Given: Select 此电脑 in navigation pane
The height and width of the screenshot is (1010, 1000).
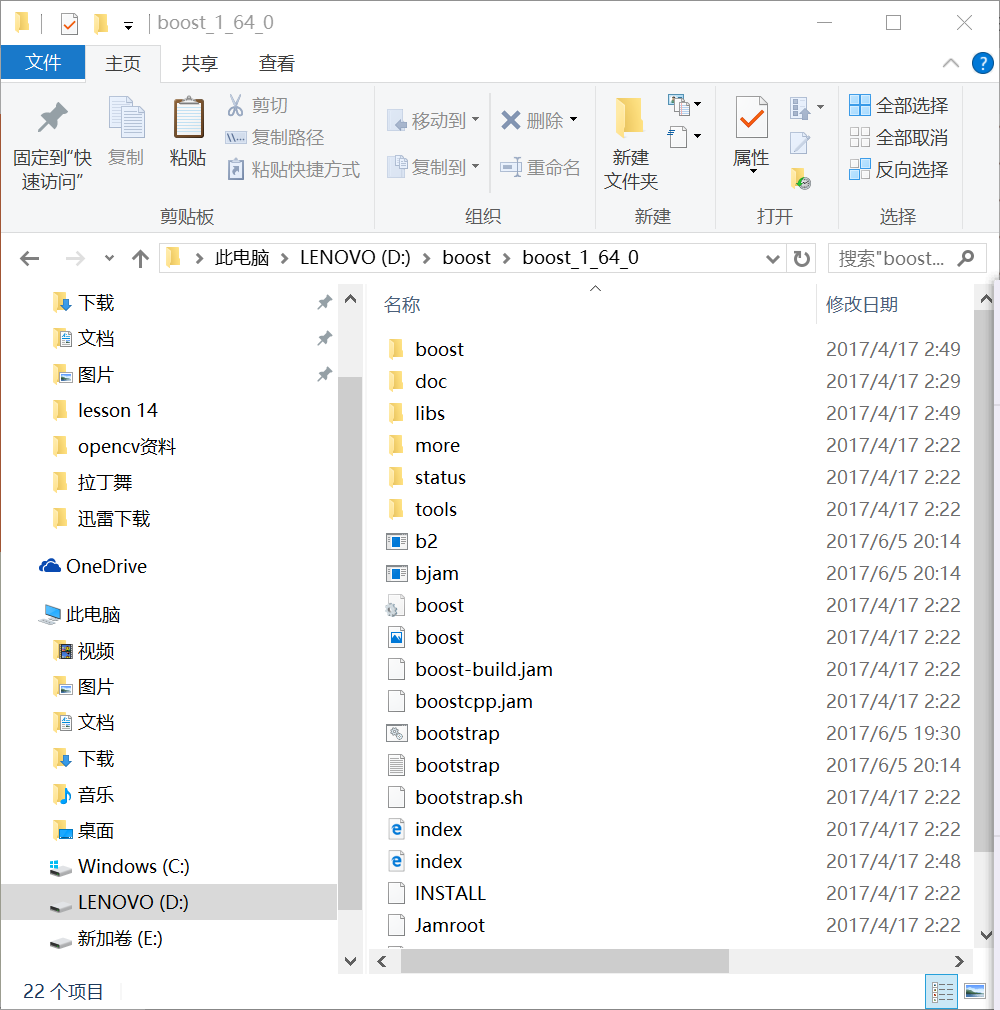Looking at the screenshot, I should pyautogui.click(x=80, y=615).
